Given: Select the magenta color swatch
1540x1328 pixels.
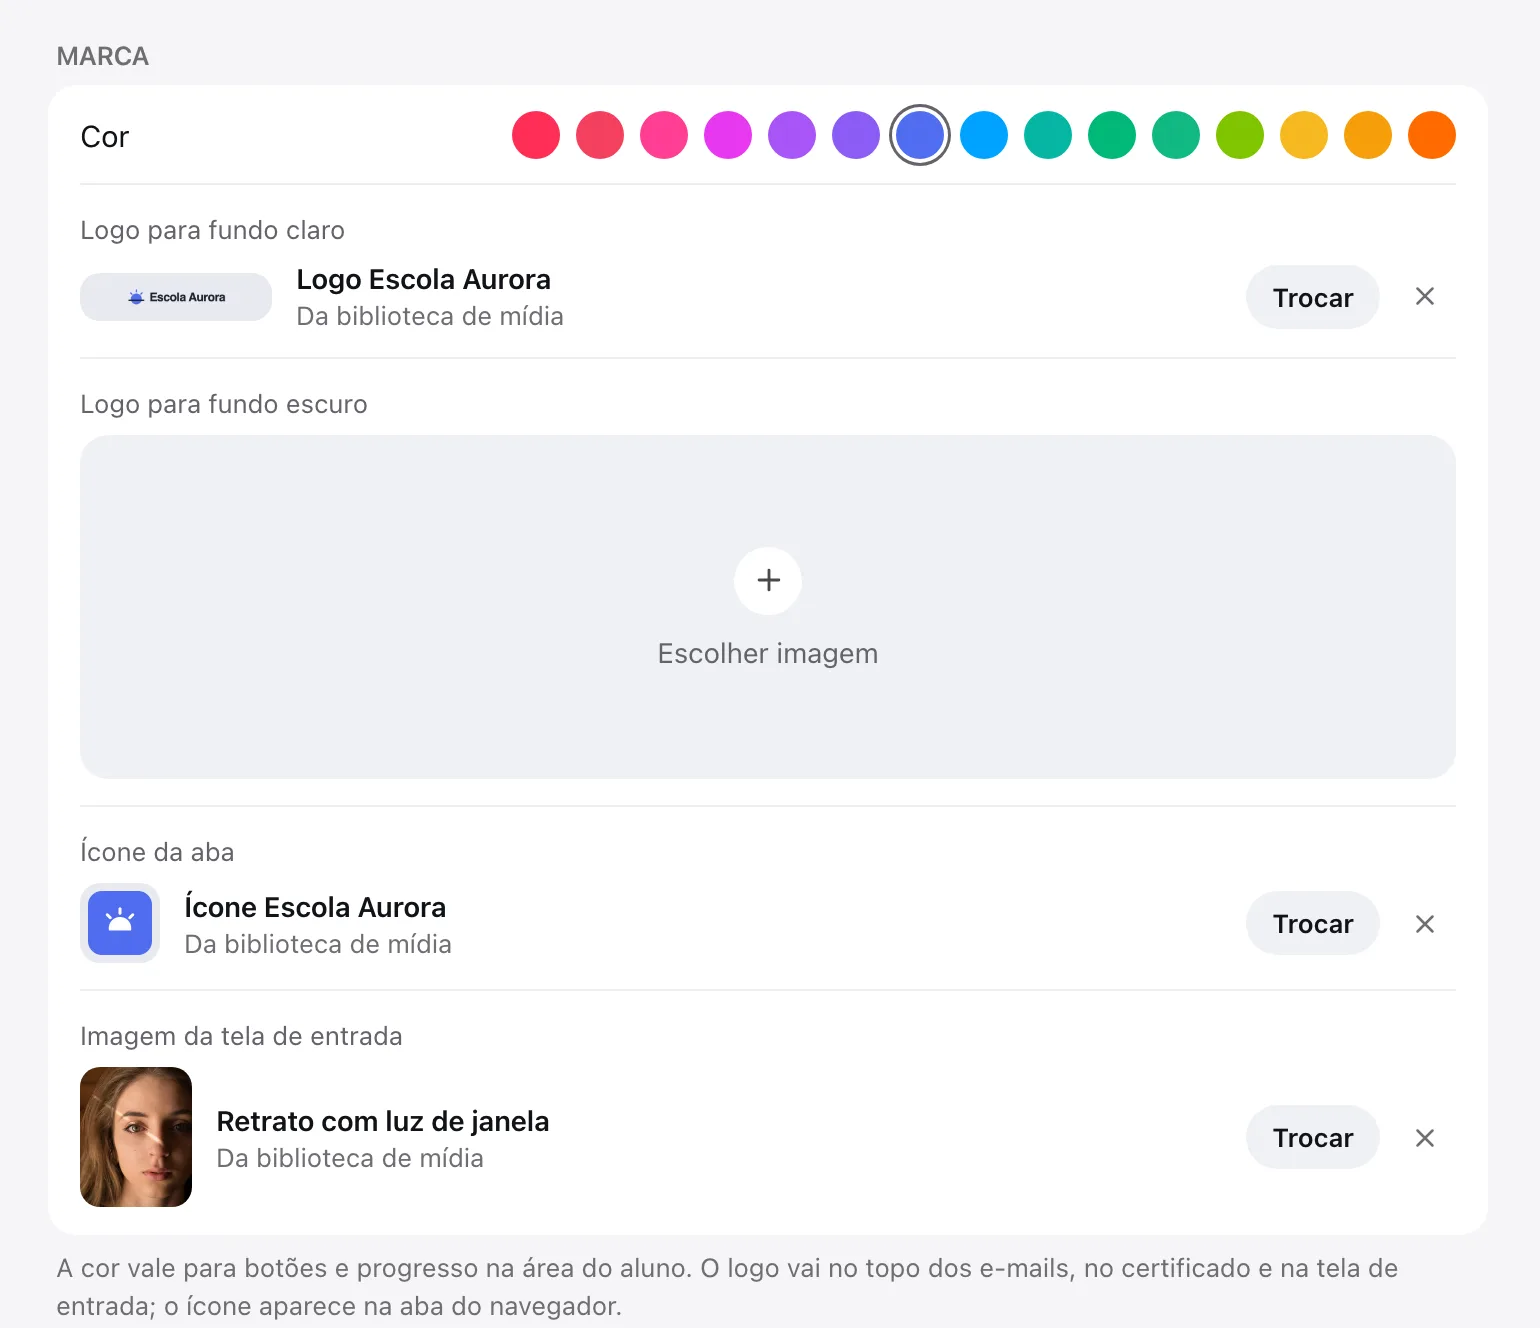Looking at the screenshot, I should 728,135.
